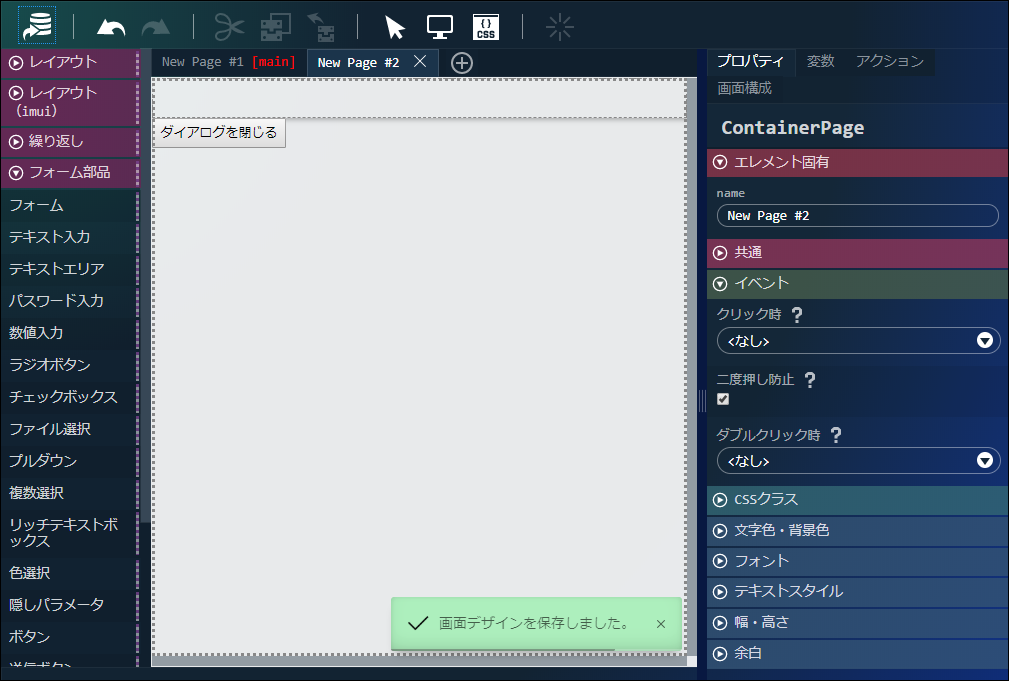
Task: Open the 画面構成 sub-tab
Action: click(x=745, y=88)
